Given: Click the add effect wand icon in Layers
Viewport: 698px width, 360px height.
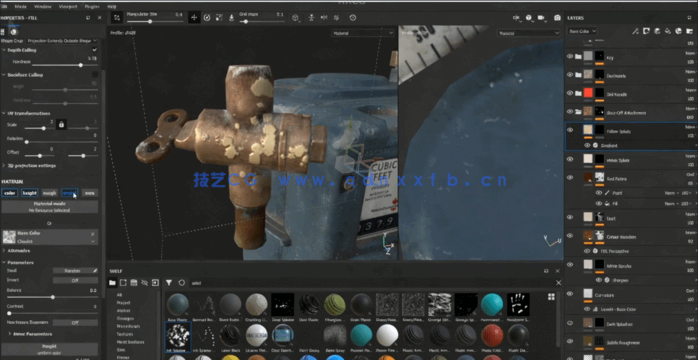Looking at the screenshot, I should tap(635, 31).
